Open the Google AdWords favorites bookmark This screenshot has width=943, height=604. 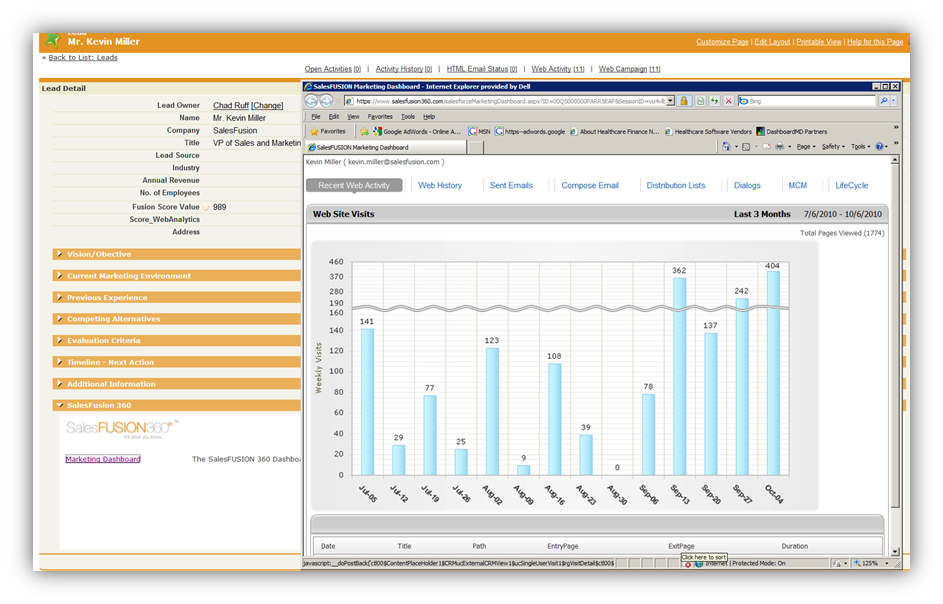(x=417, y=131)
